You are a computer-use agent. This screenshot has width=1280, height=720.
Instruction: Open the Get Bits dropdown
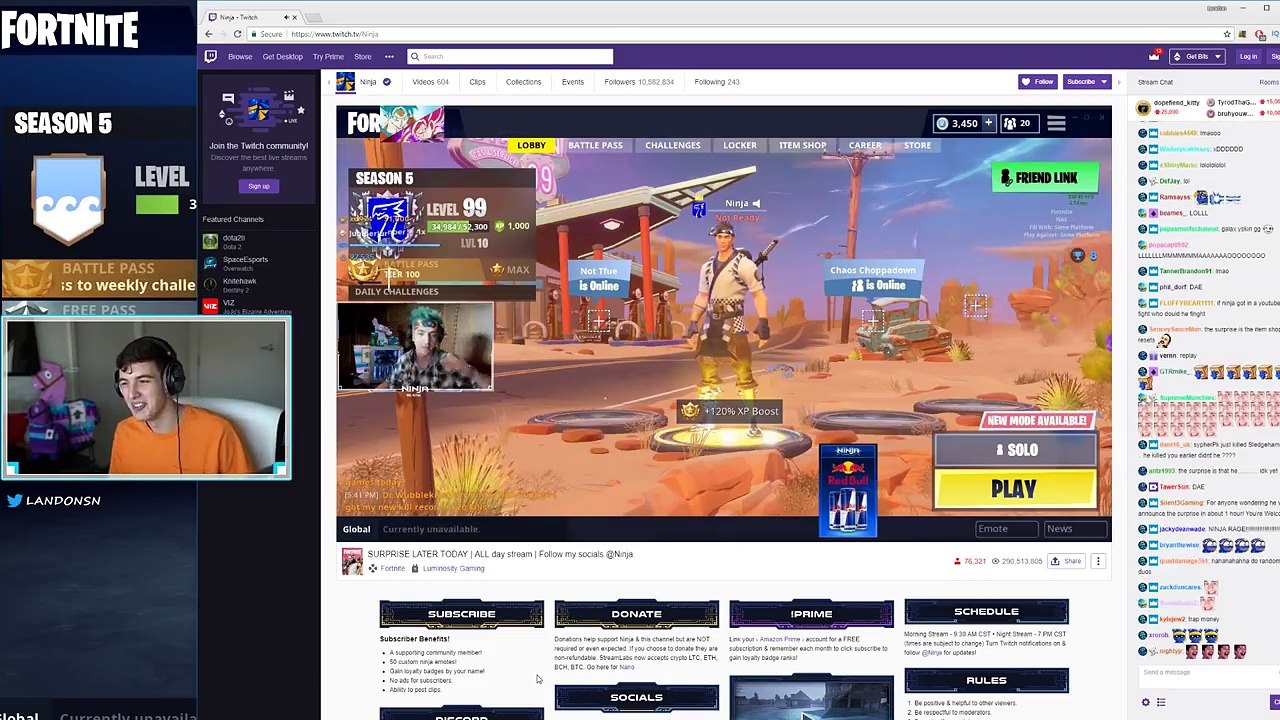(x=1198, y=57)
